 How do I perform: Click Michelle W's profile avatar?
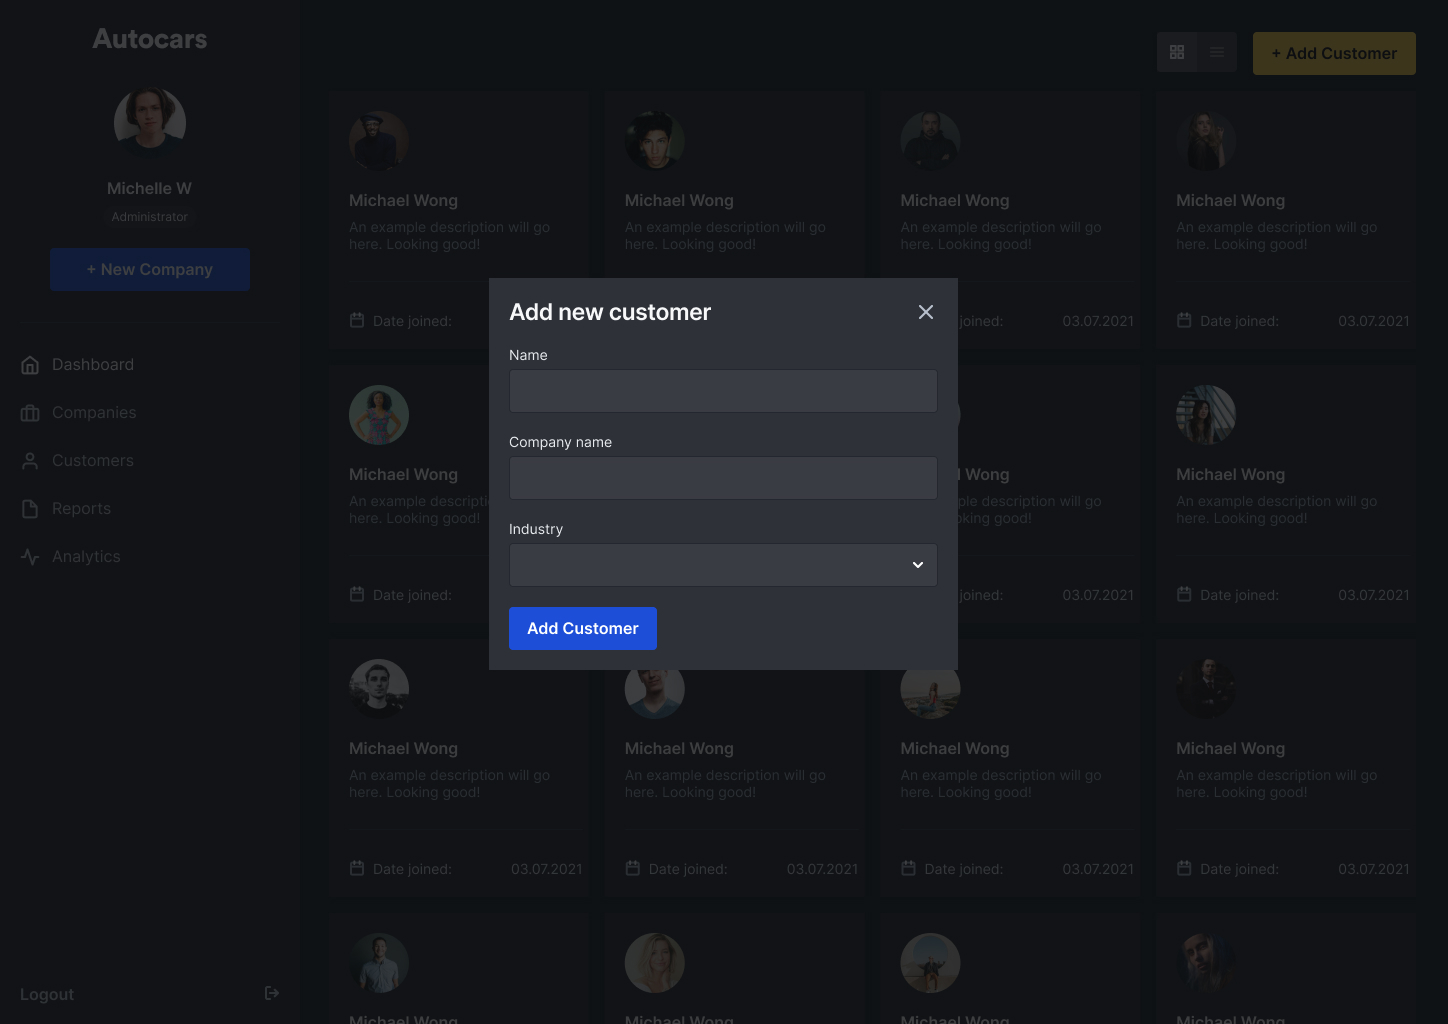click(150, 123)
